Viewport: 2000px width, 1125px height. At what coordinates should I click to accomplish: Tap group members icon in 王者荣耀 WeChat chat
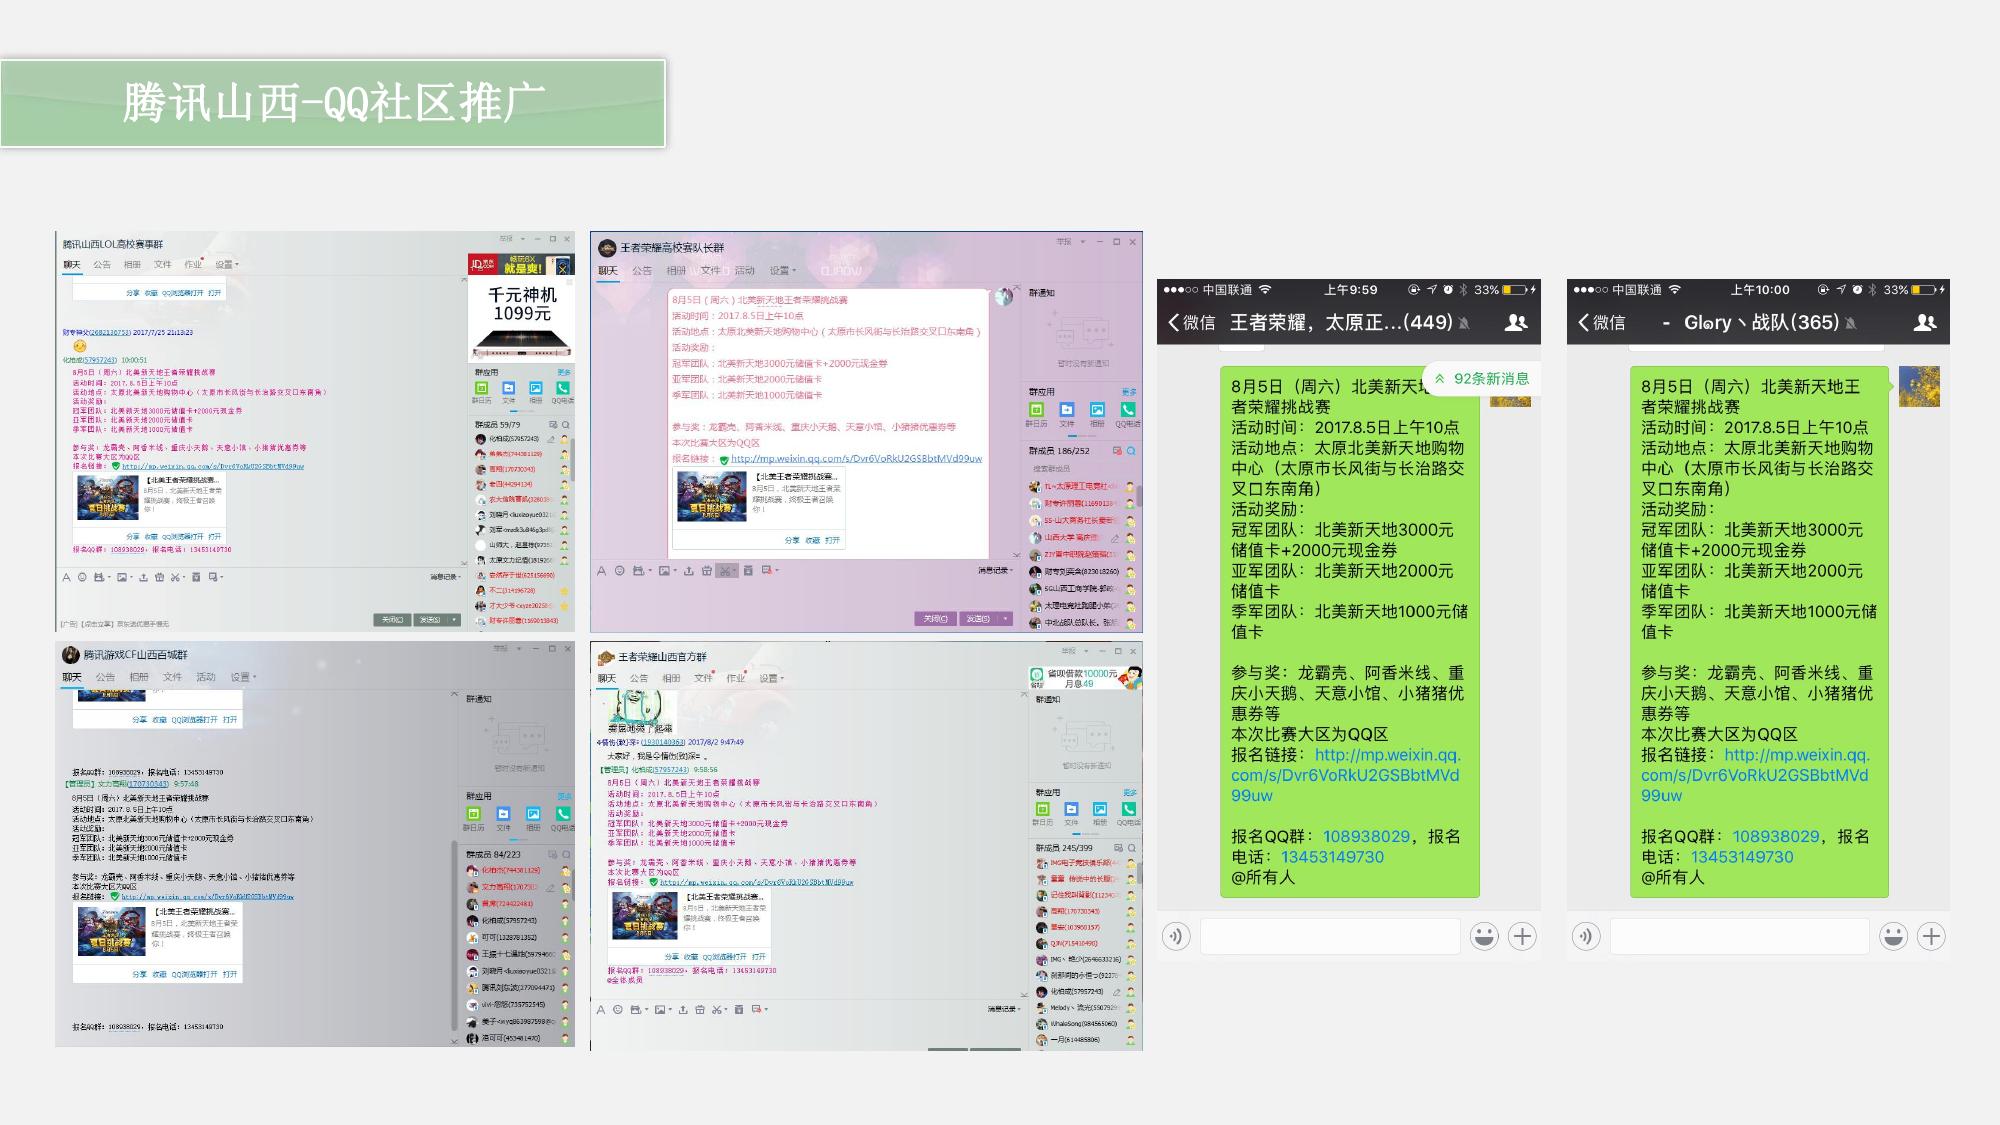pyautogui.click(x=1516, y=322)
